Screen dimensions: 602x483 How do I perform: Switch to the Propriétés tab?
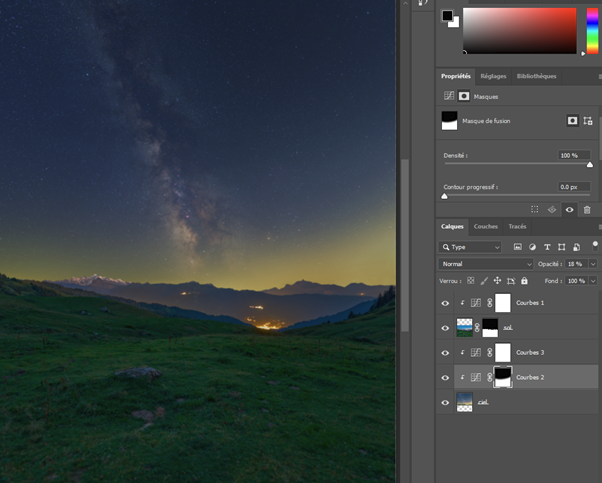[x=456, y=76]
